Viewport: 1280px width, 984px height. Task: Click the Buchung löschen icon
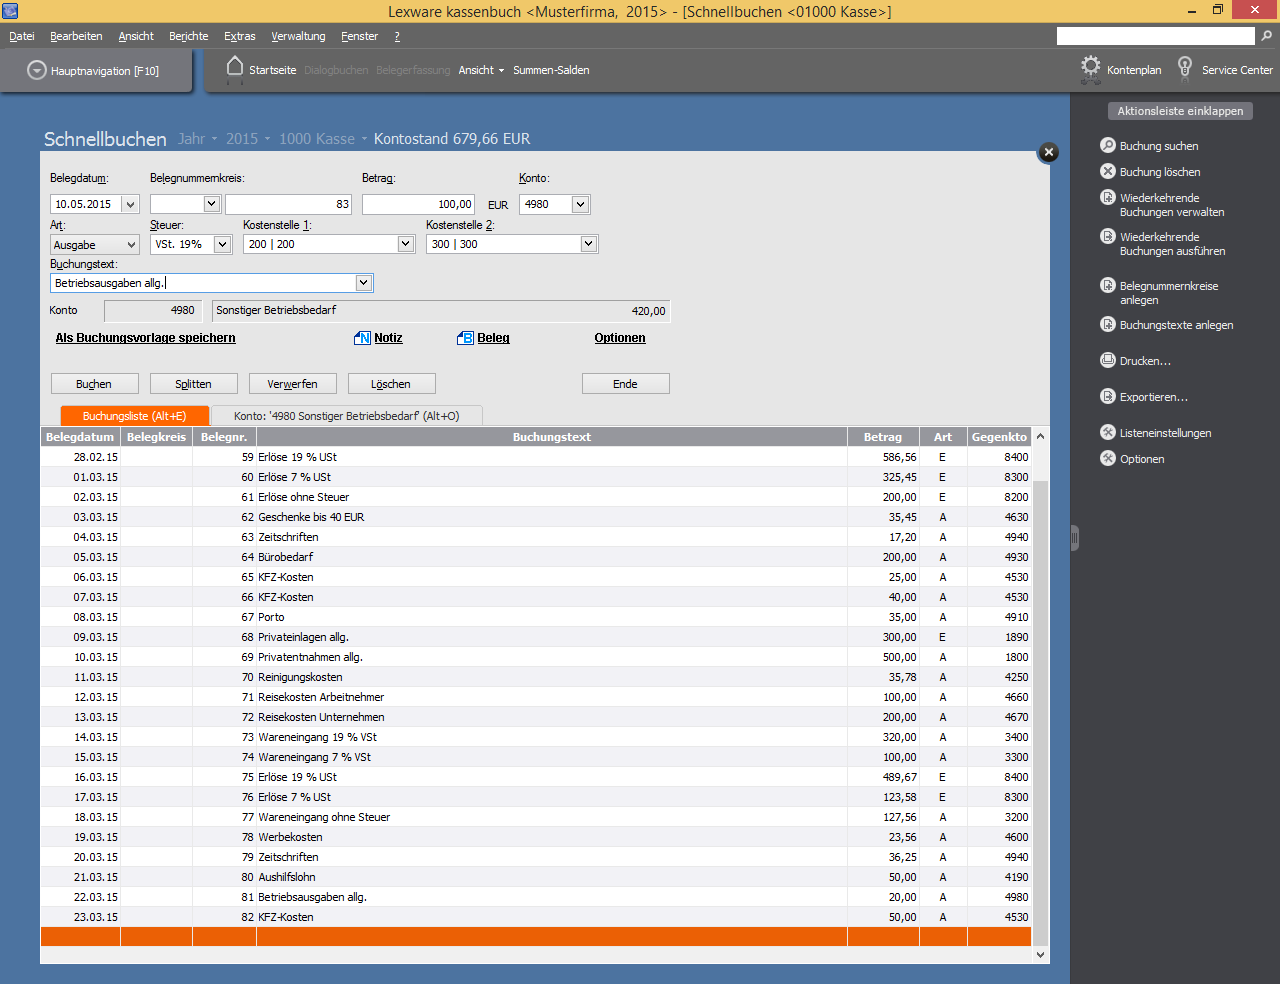coord(1107,172)
